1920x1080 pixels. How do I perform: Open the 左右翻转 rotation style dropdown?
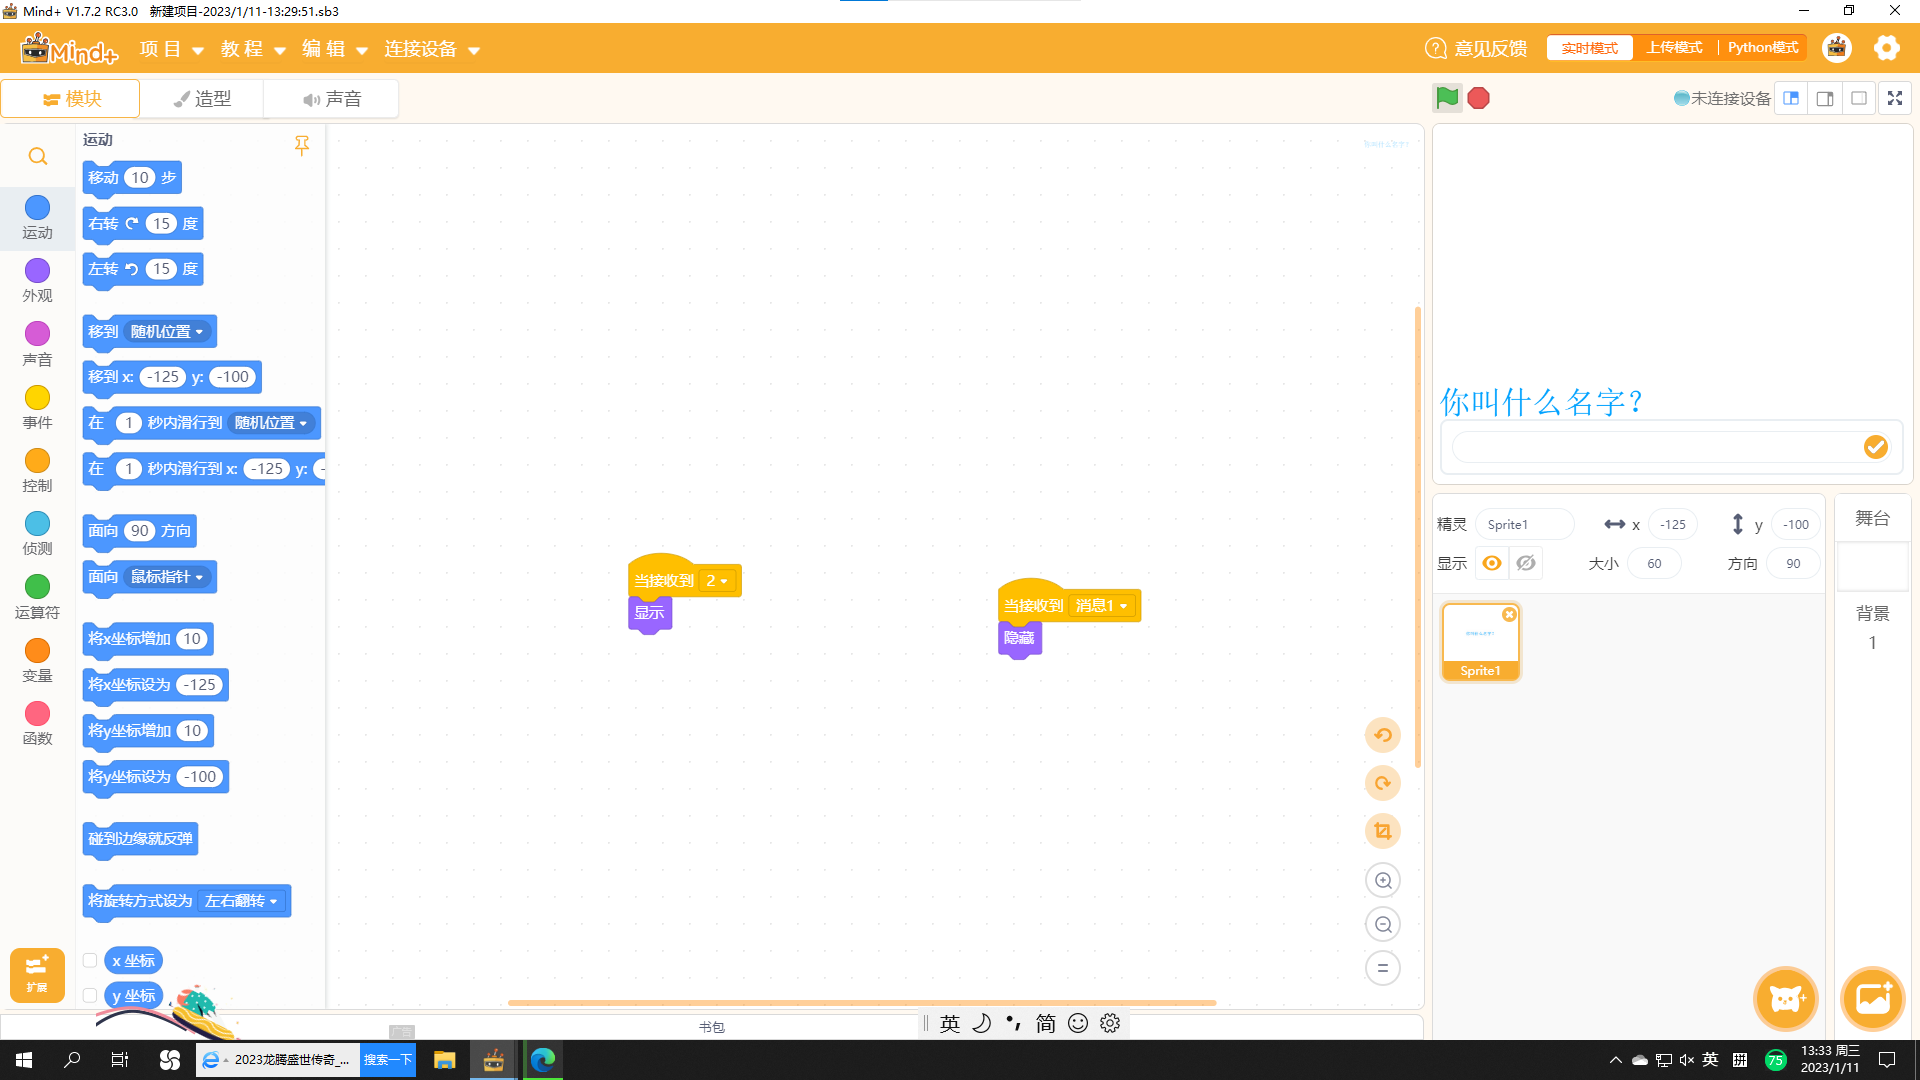coord(241,901)
